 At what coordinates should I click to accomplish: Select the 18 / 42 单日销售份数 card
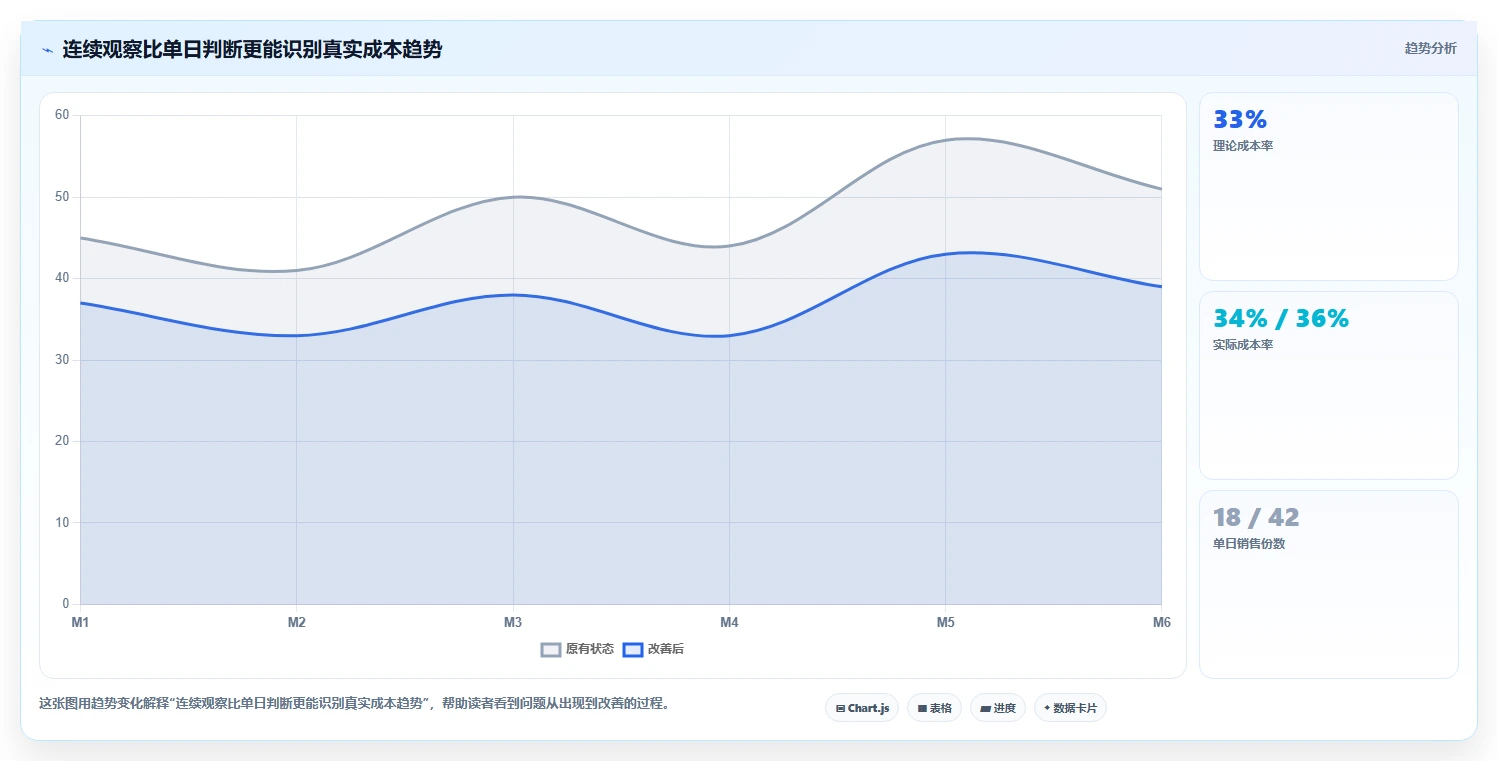pyautogui.click(x=1328, y=584)
